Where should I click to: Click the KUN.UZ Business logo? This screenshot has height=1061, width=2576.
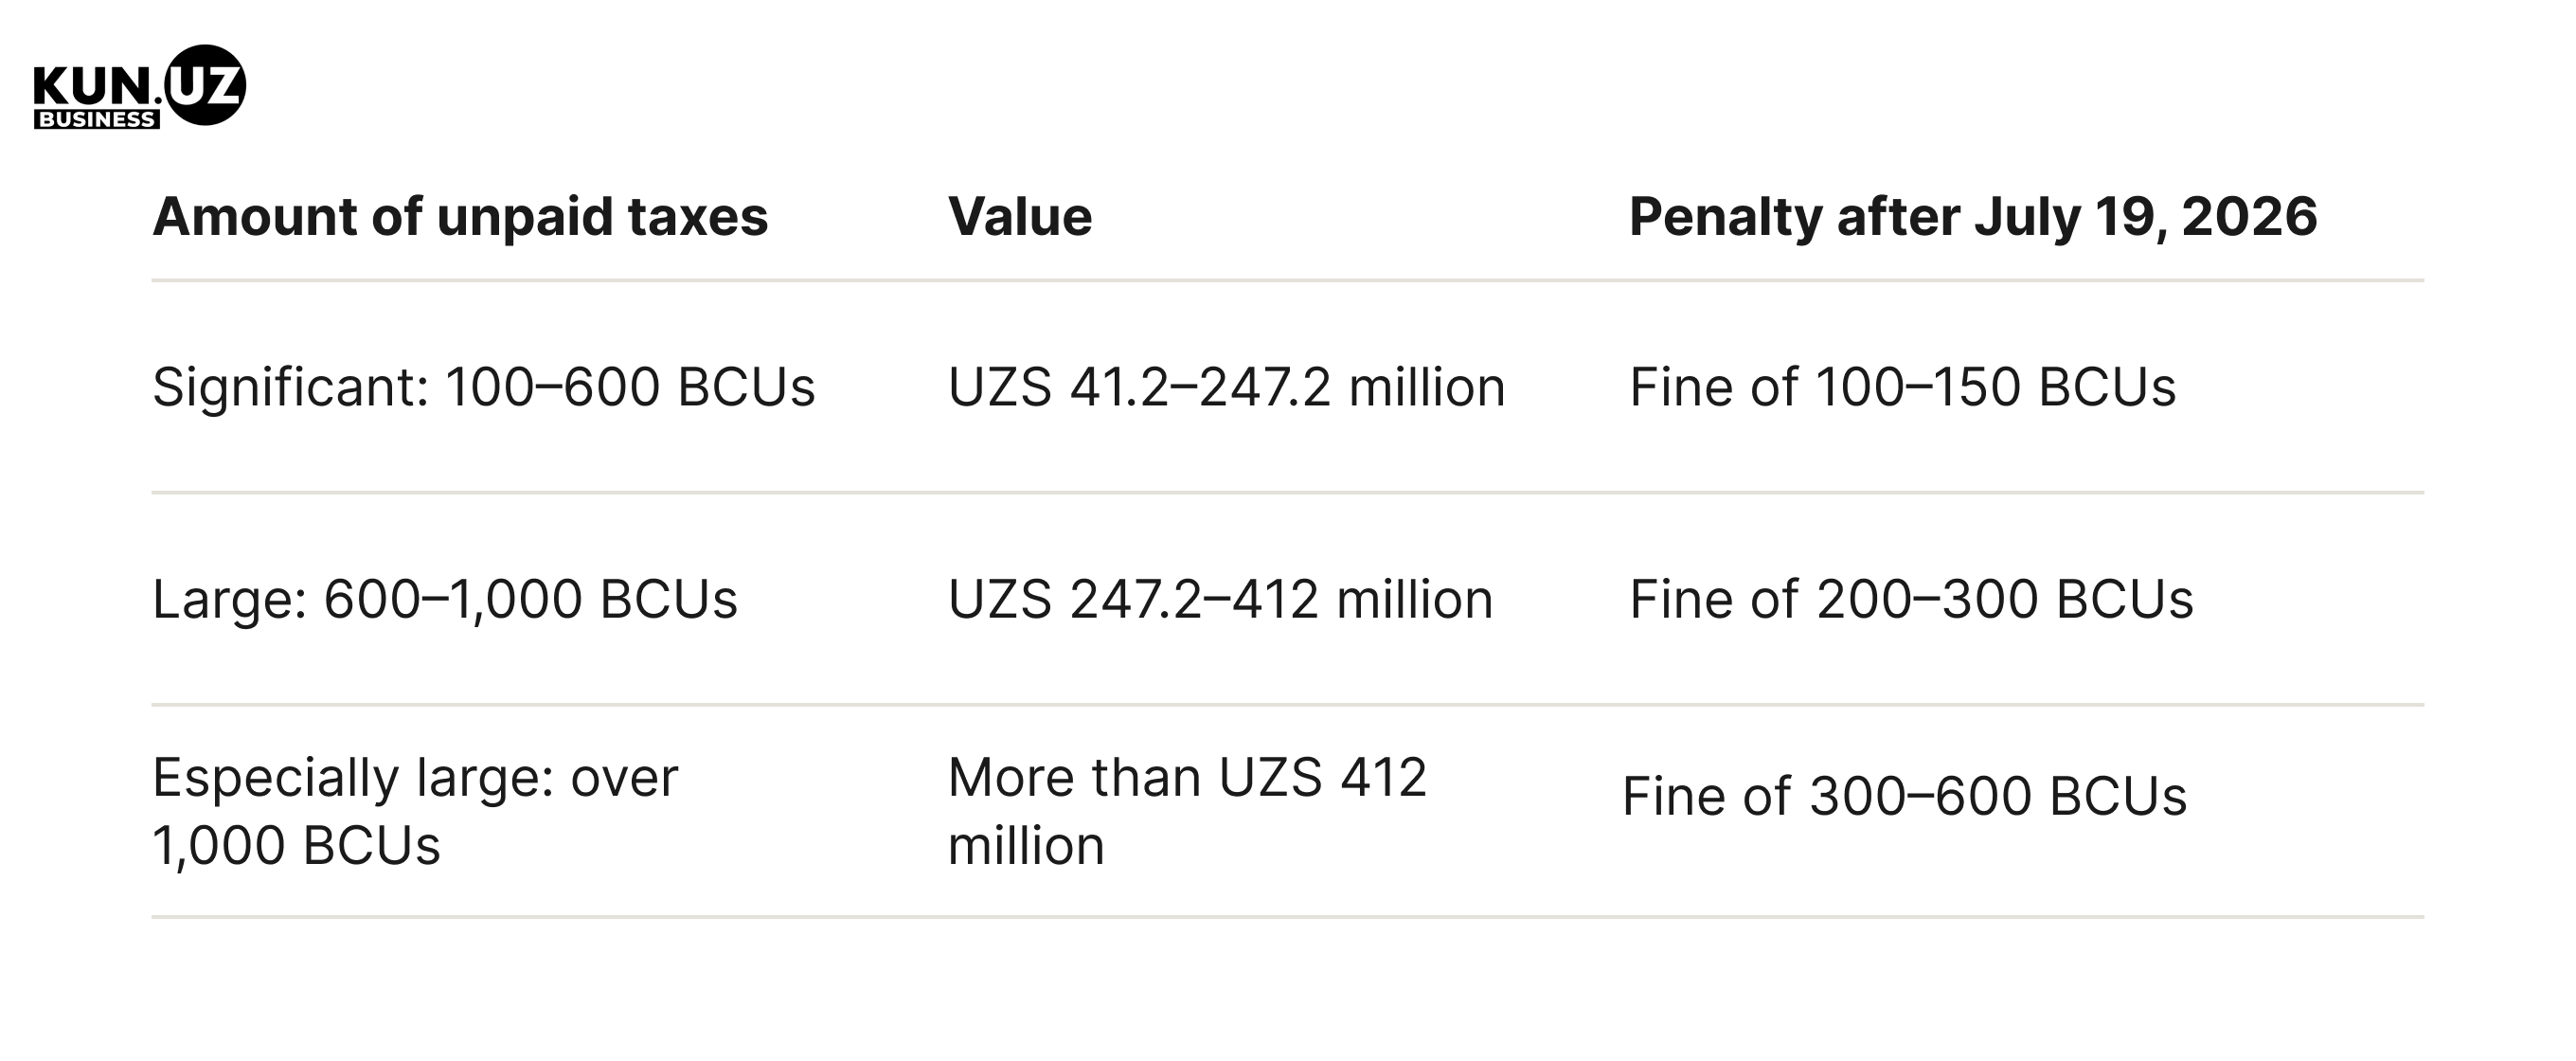point(139,87)
